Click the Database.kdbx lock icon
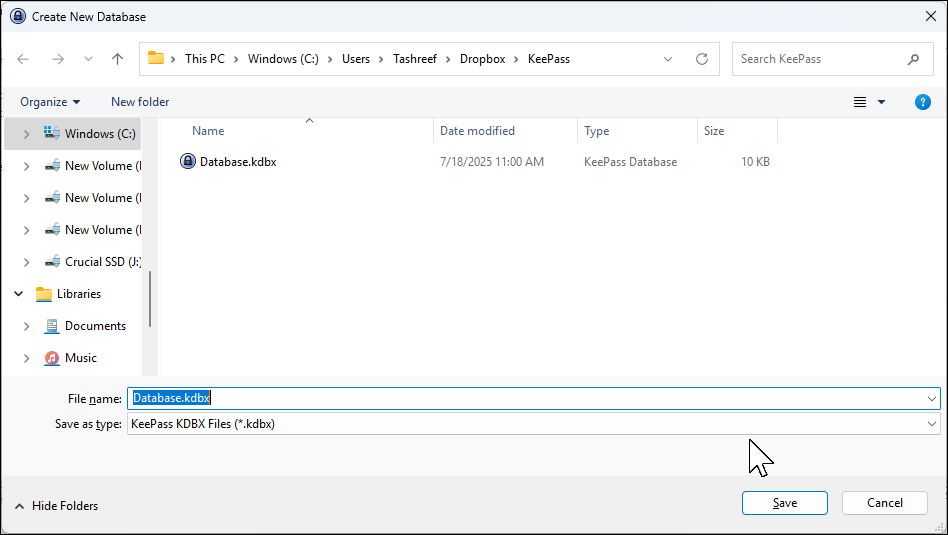 (x=188, y=161)
